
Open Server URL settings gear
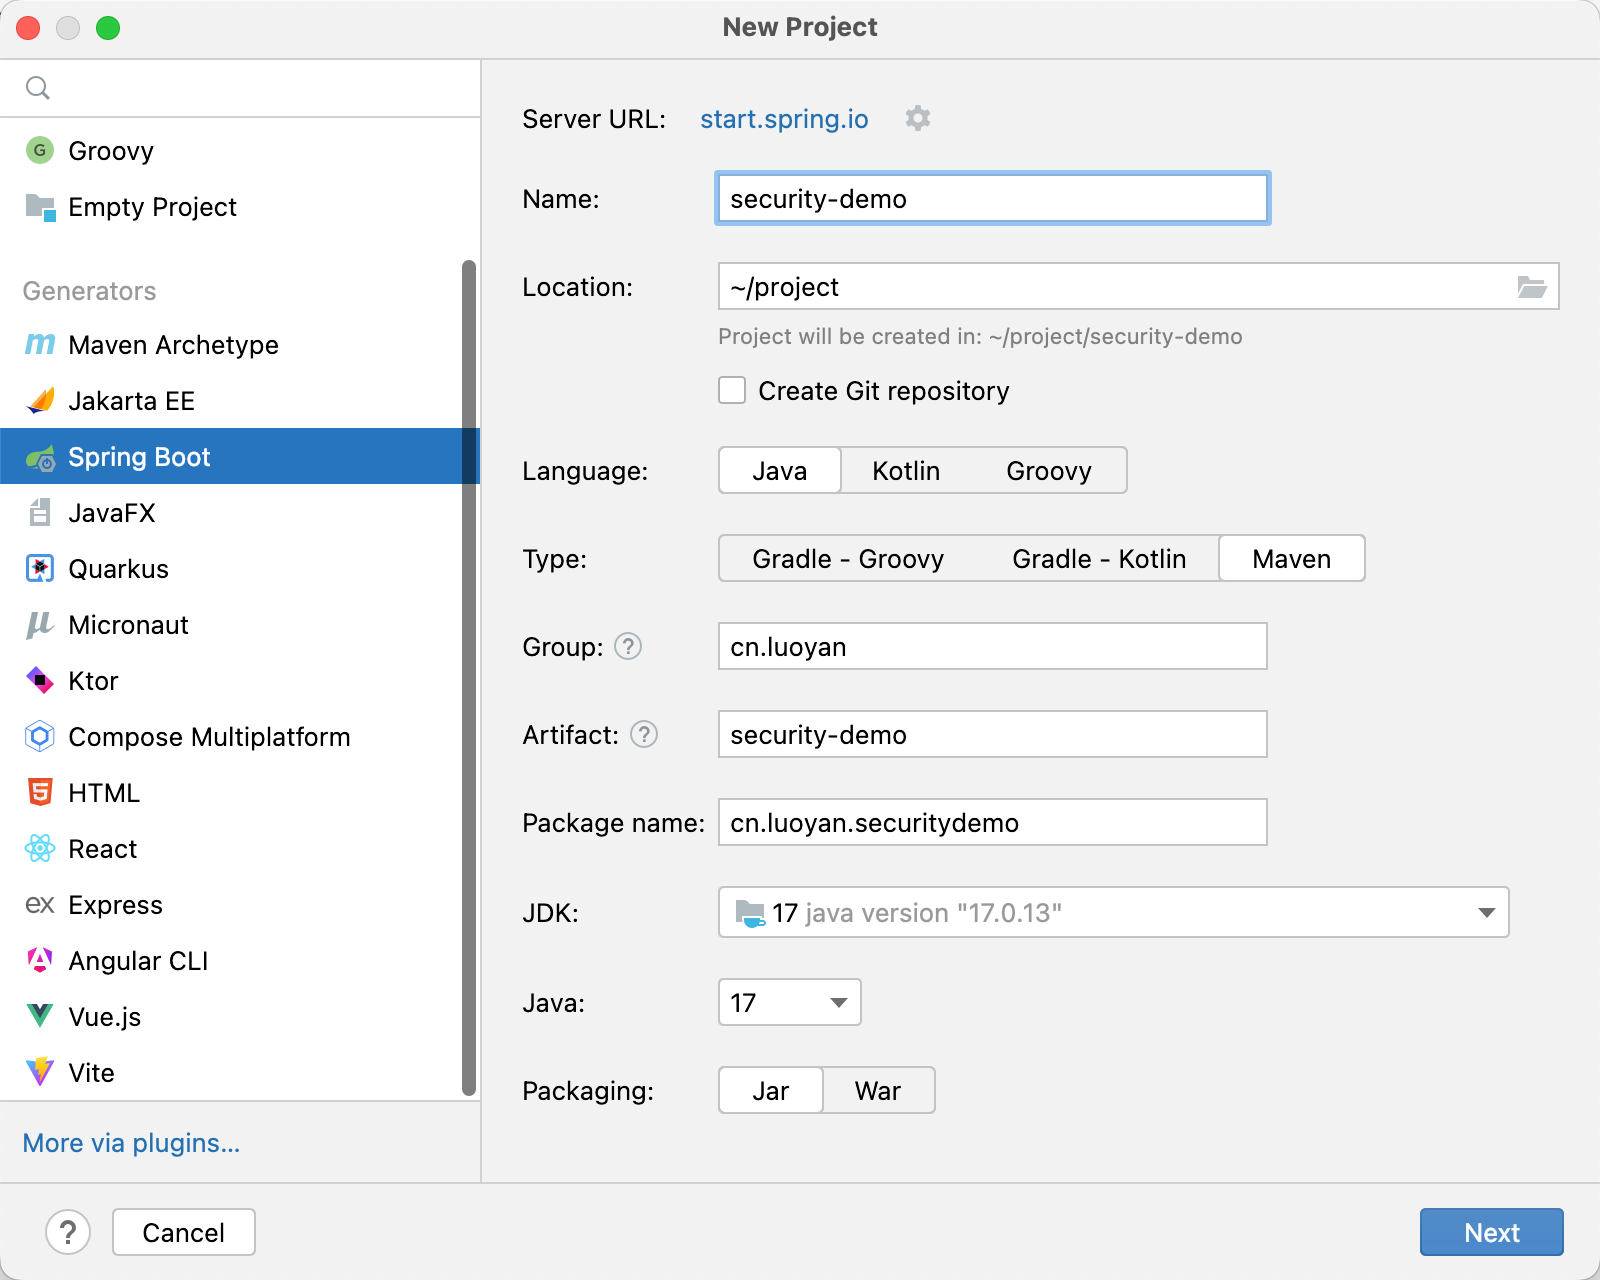(918, 118)
